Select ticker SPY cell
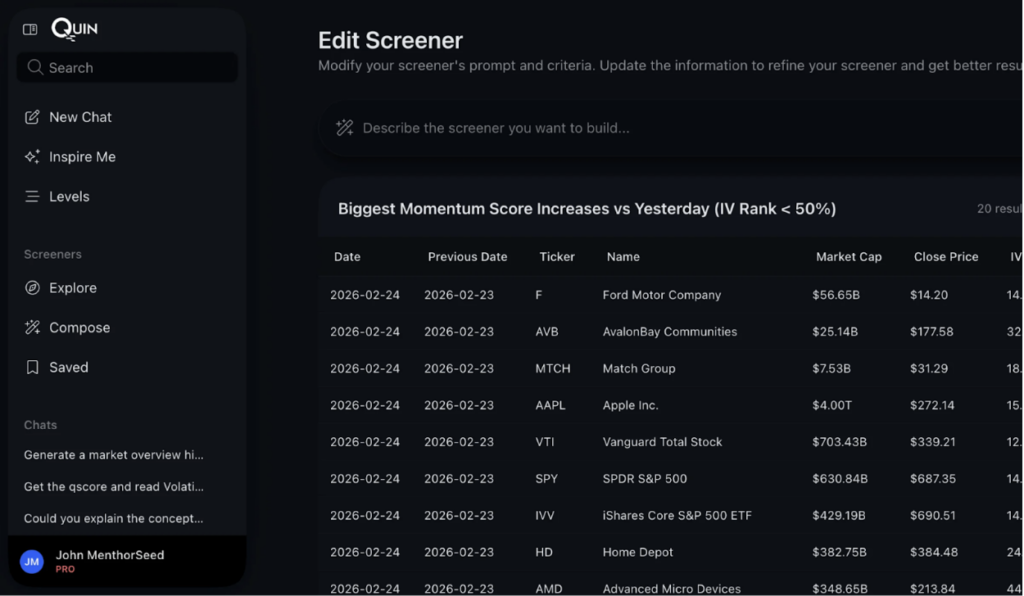Screen dimensions: 1024x596 (547, 479)
